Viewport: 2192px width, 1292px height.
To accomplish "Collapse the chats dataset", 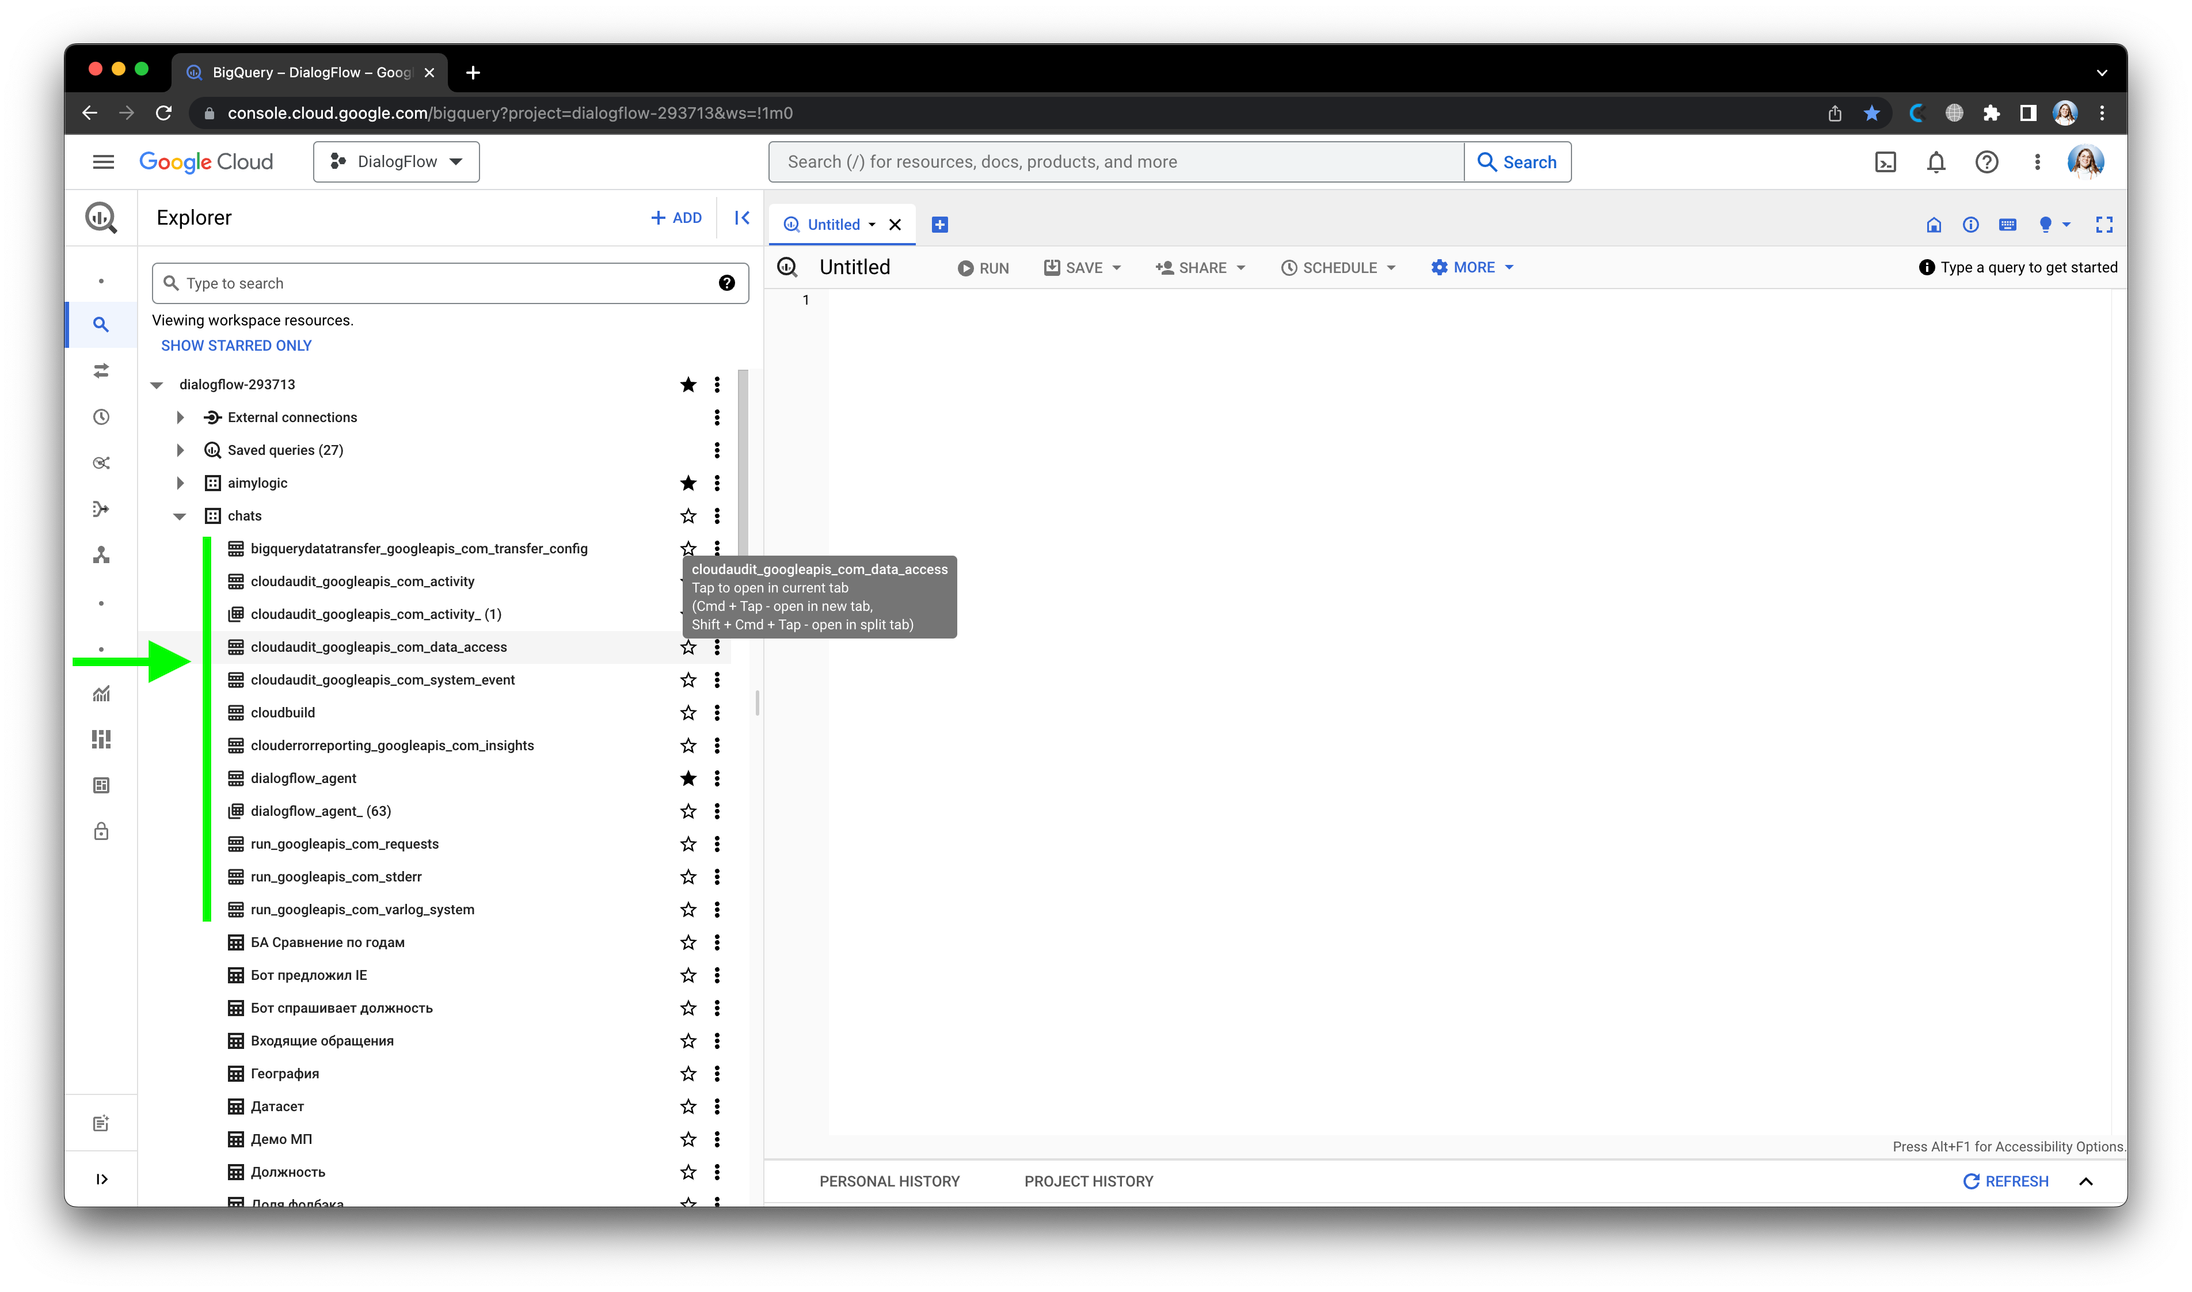I will point(180,516).
